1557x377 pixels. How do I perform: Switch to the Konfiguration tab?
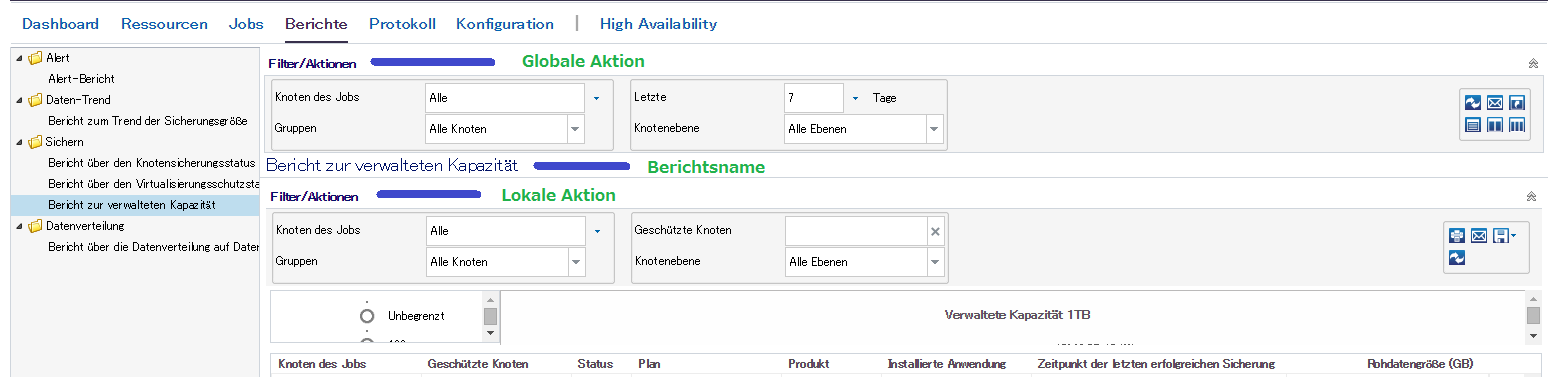pyautogui.click(x=505, y=24)
